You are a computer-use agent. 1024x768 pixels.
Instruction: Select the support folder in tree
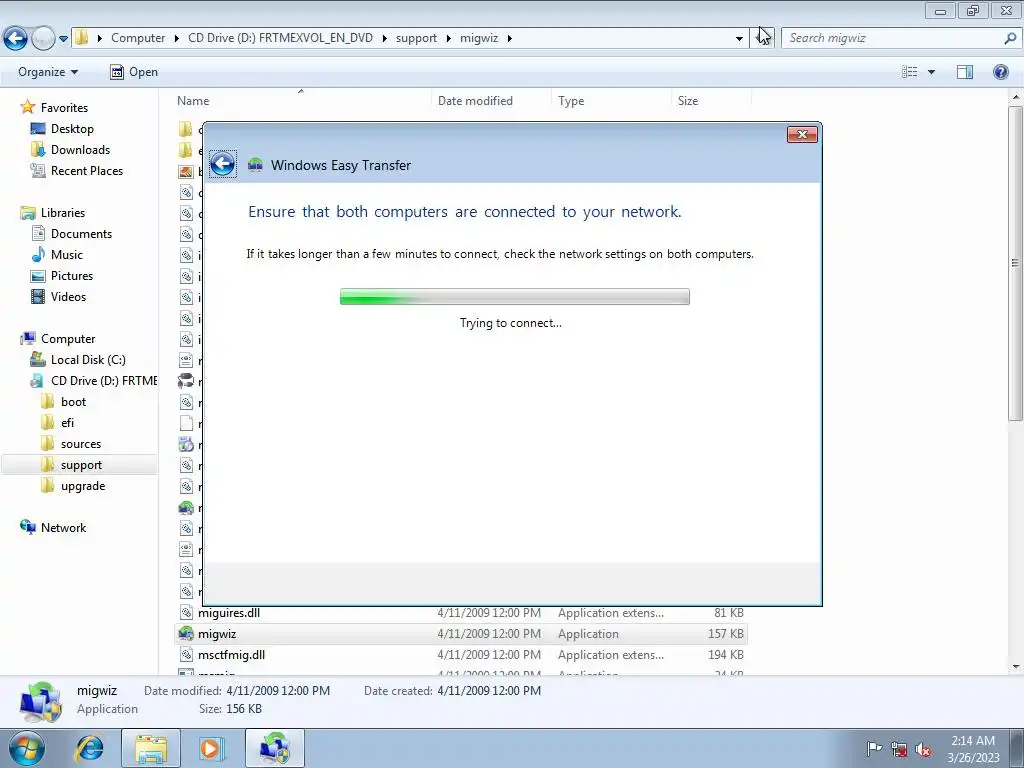pos(81,465)
